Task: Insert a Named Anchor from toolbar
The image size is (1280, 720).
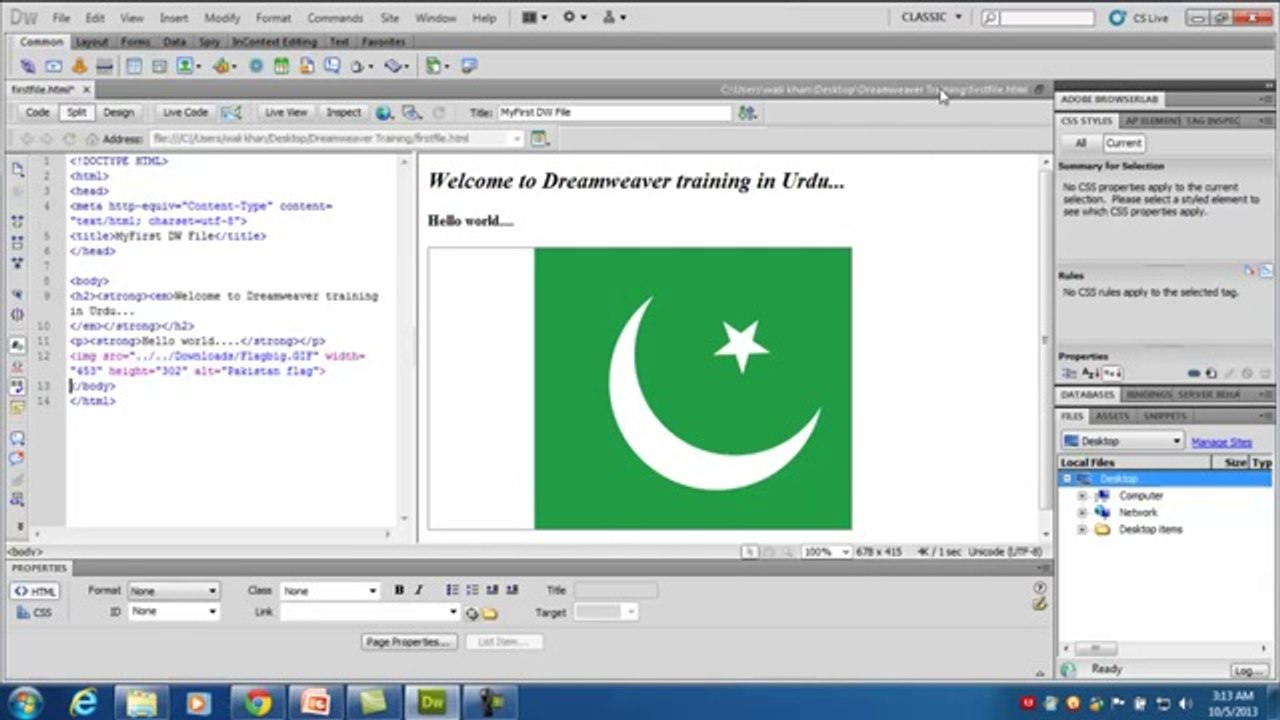Action: pyautogui.click(x=79, y=66)
